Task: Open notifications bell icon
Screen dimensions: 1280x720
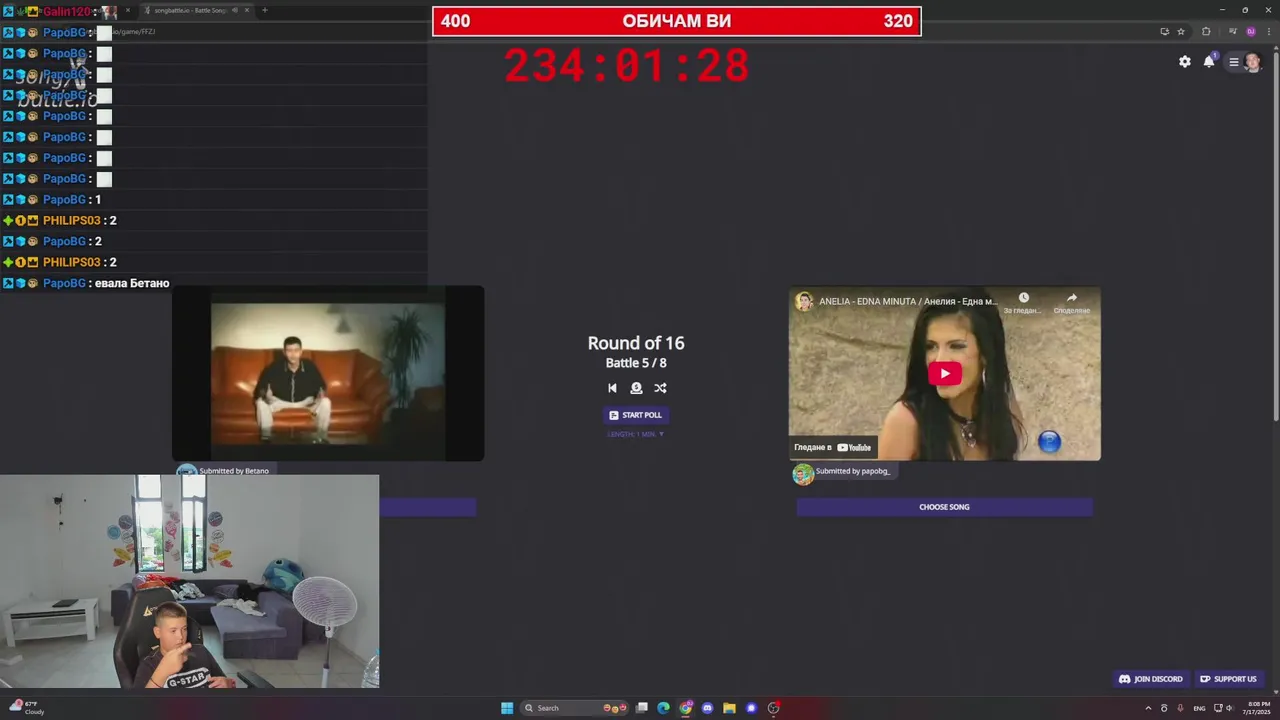Action: tap(1209, 62)
